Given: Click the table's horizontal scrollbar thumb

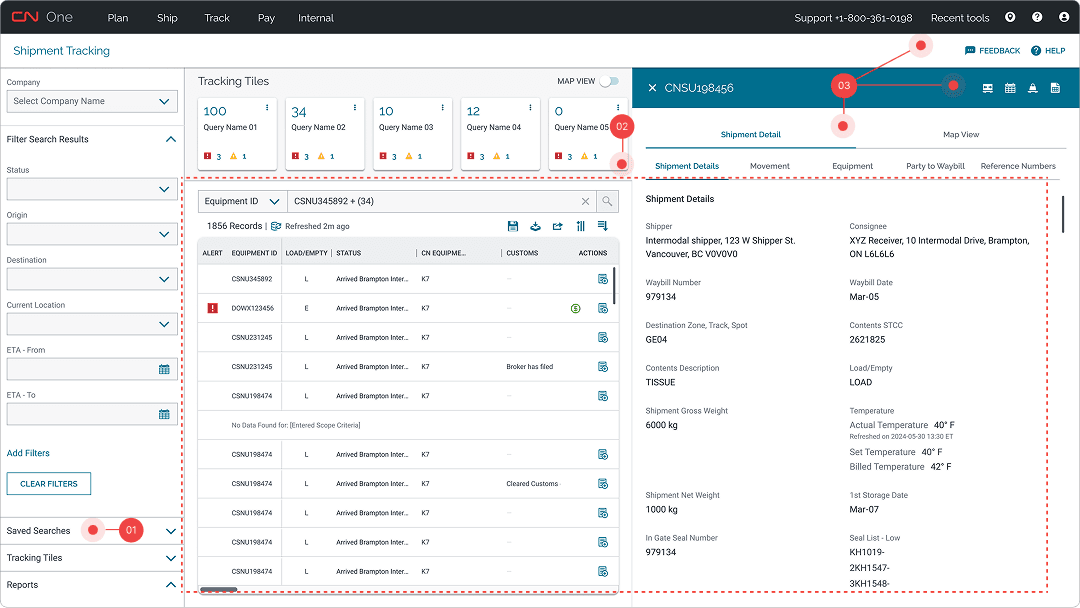Looking at the screenshot, I should coord(219,589).
